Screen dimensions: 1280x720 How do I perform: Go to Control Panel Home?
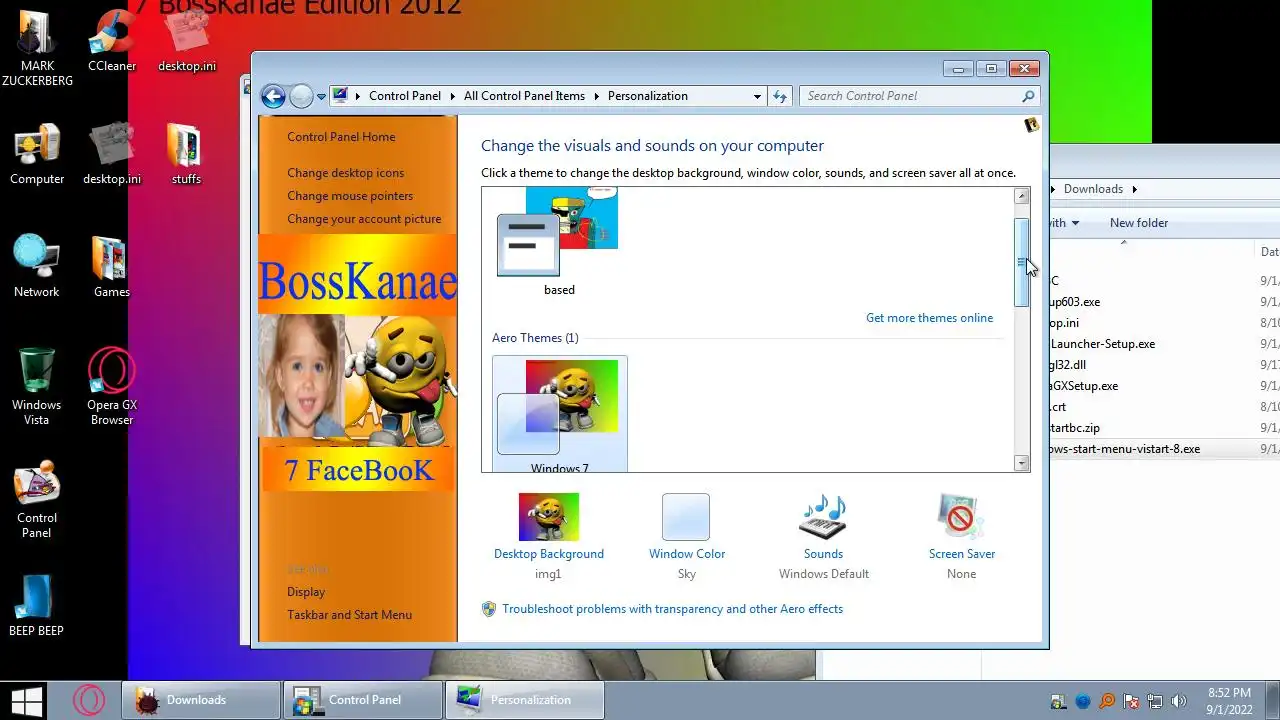[341, 137]
